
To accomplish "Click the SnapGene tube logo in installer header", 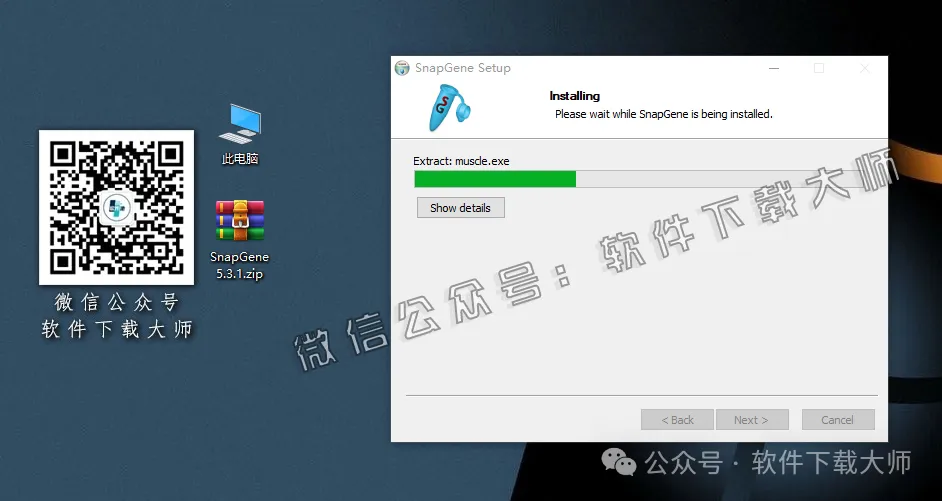I will click(x=449, y=108).
